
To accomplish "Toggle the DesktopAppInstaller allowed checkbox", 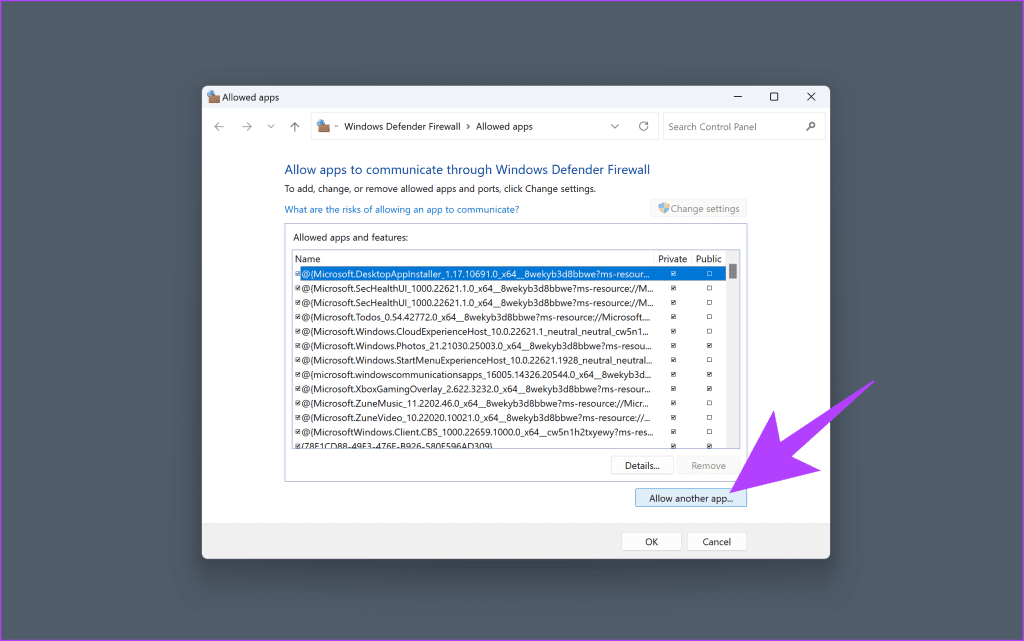I will (298, 274).
